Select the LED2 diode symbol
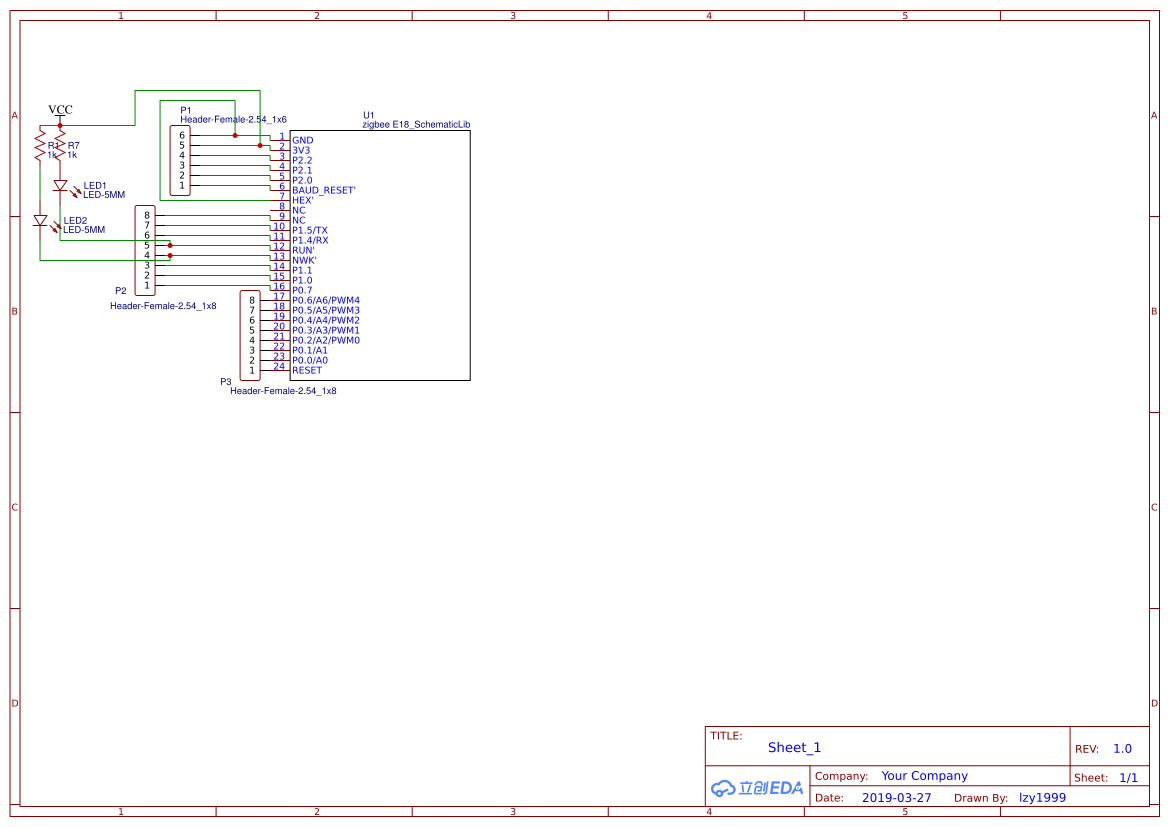1171x827 pixels. pos(40,220)
